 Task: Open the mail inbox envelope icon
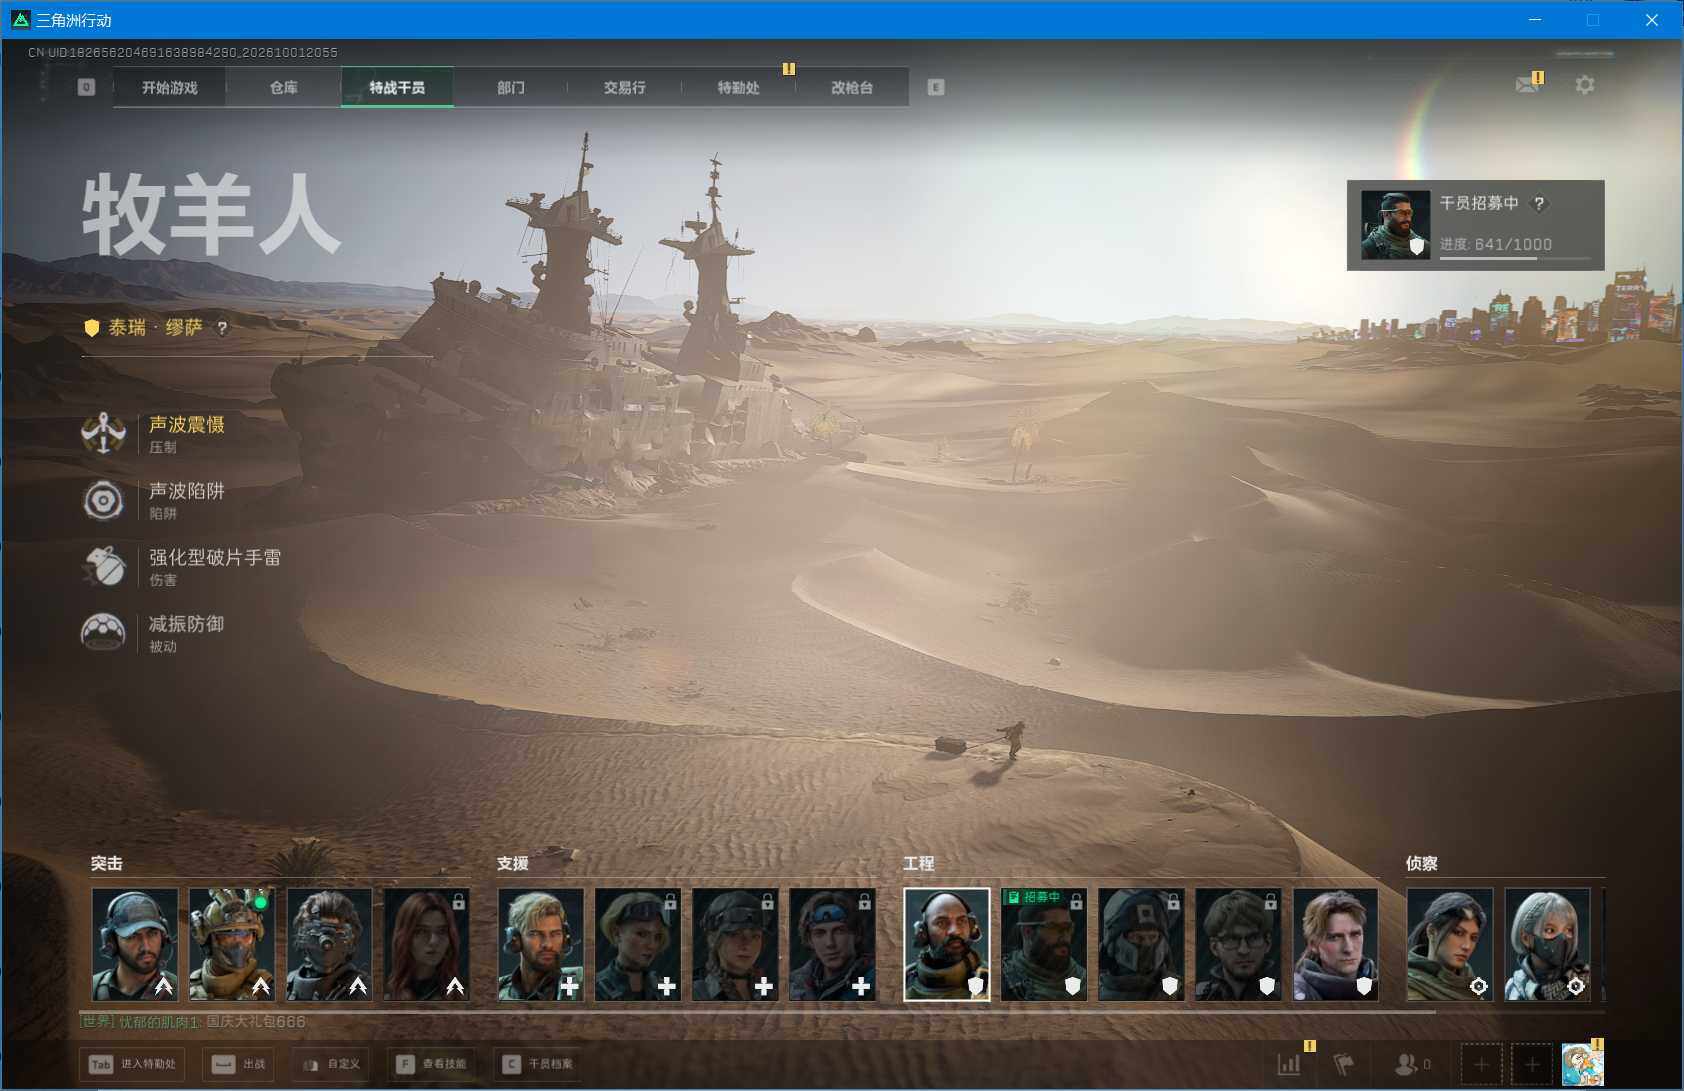[x=1527, y=85]
